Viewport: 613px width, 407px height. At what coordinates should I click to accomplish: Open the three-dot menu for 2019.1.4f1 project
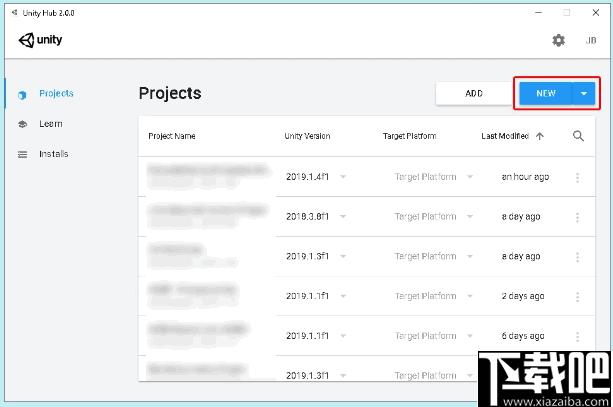[577, 178]
